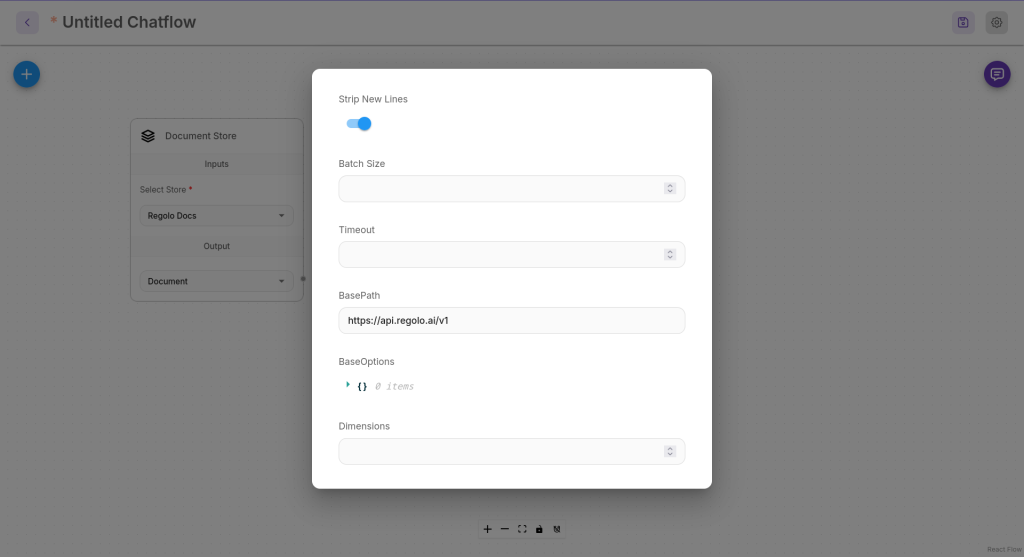Focus the Batch Size input field
Viewport: 1024px width, 557px height.
pos(511,189)
